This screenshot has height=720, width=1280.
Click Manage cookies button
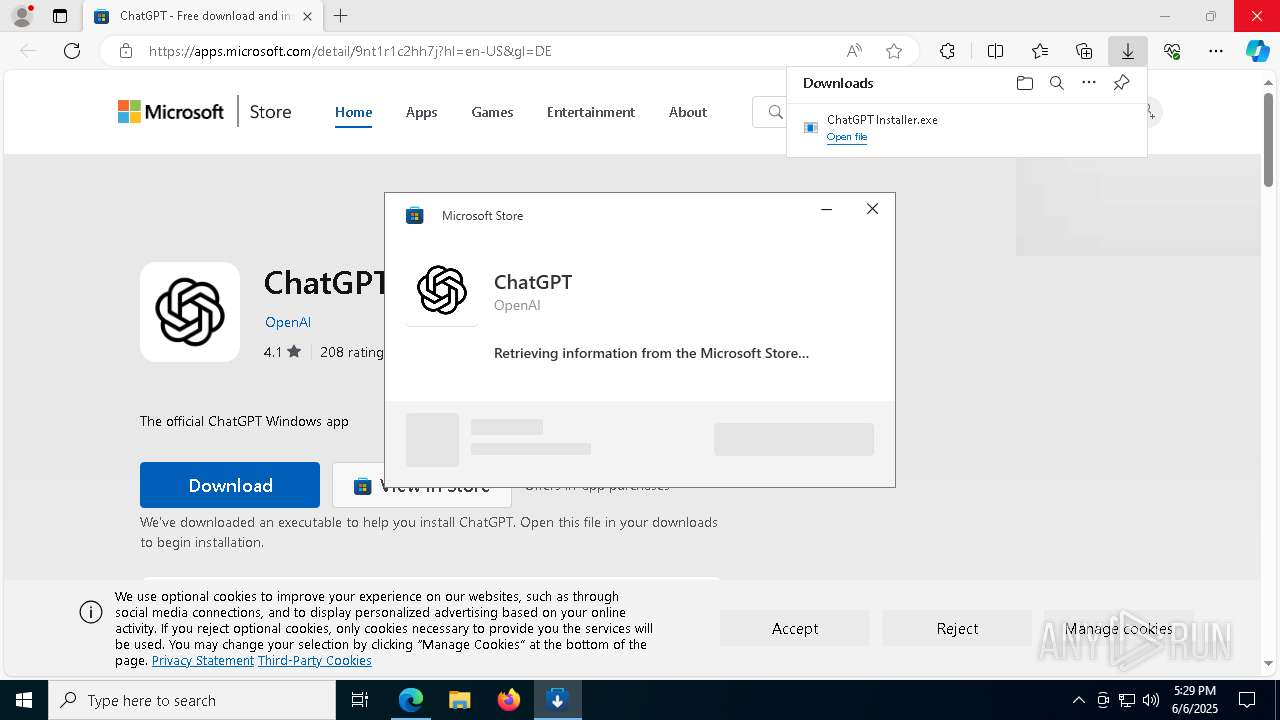click(x=1119, y=628)
